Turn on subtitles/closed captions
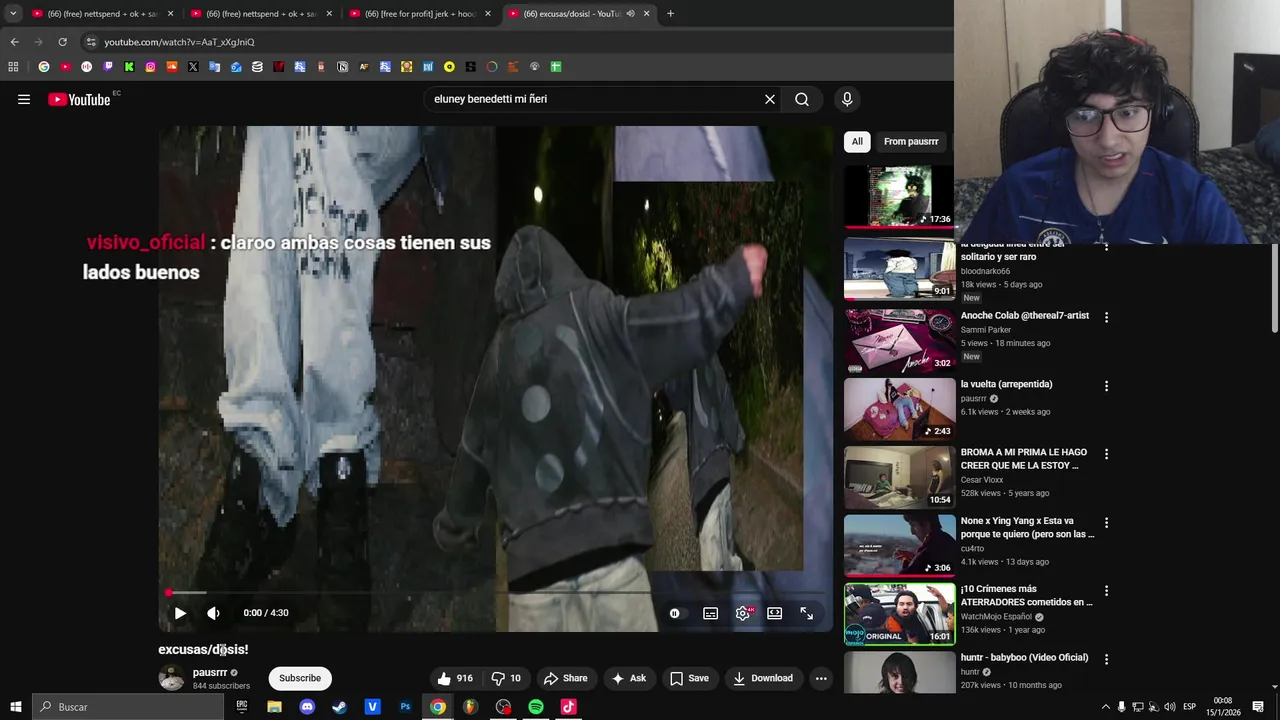The height and width of the screenshot is (720, 1280). point(710,613)
